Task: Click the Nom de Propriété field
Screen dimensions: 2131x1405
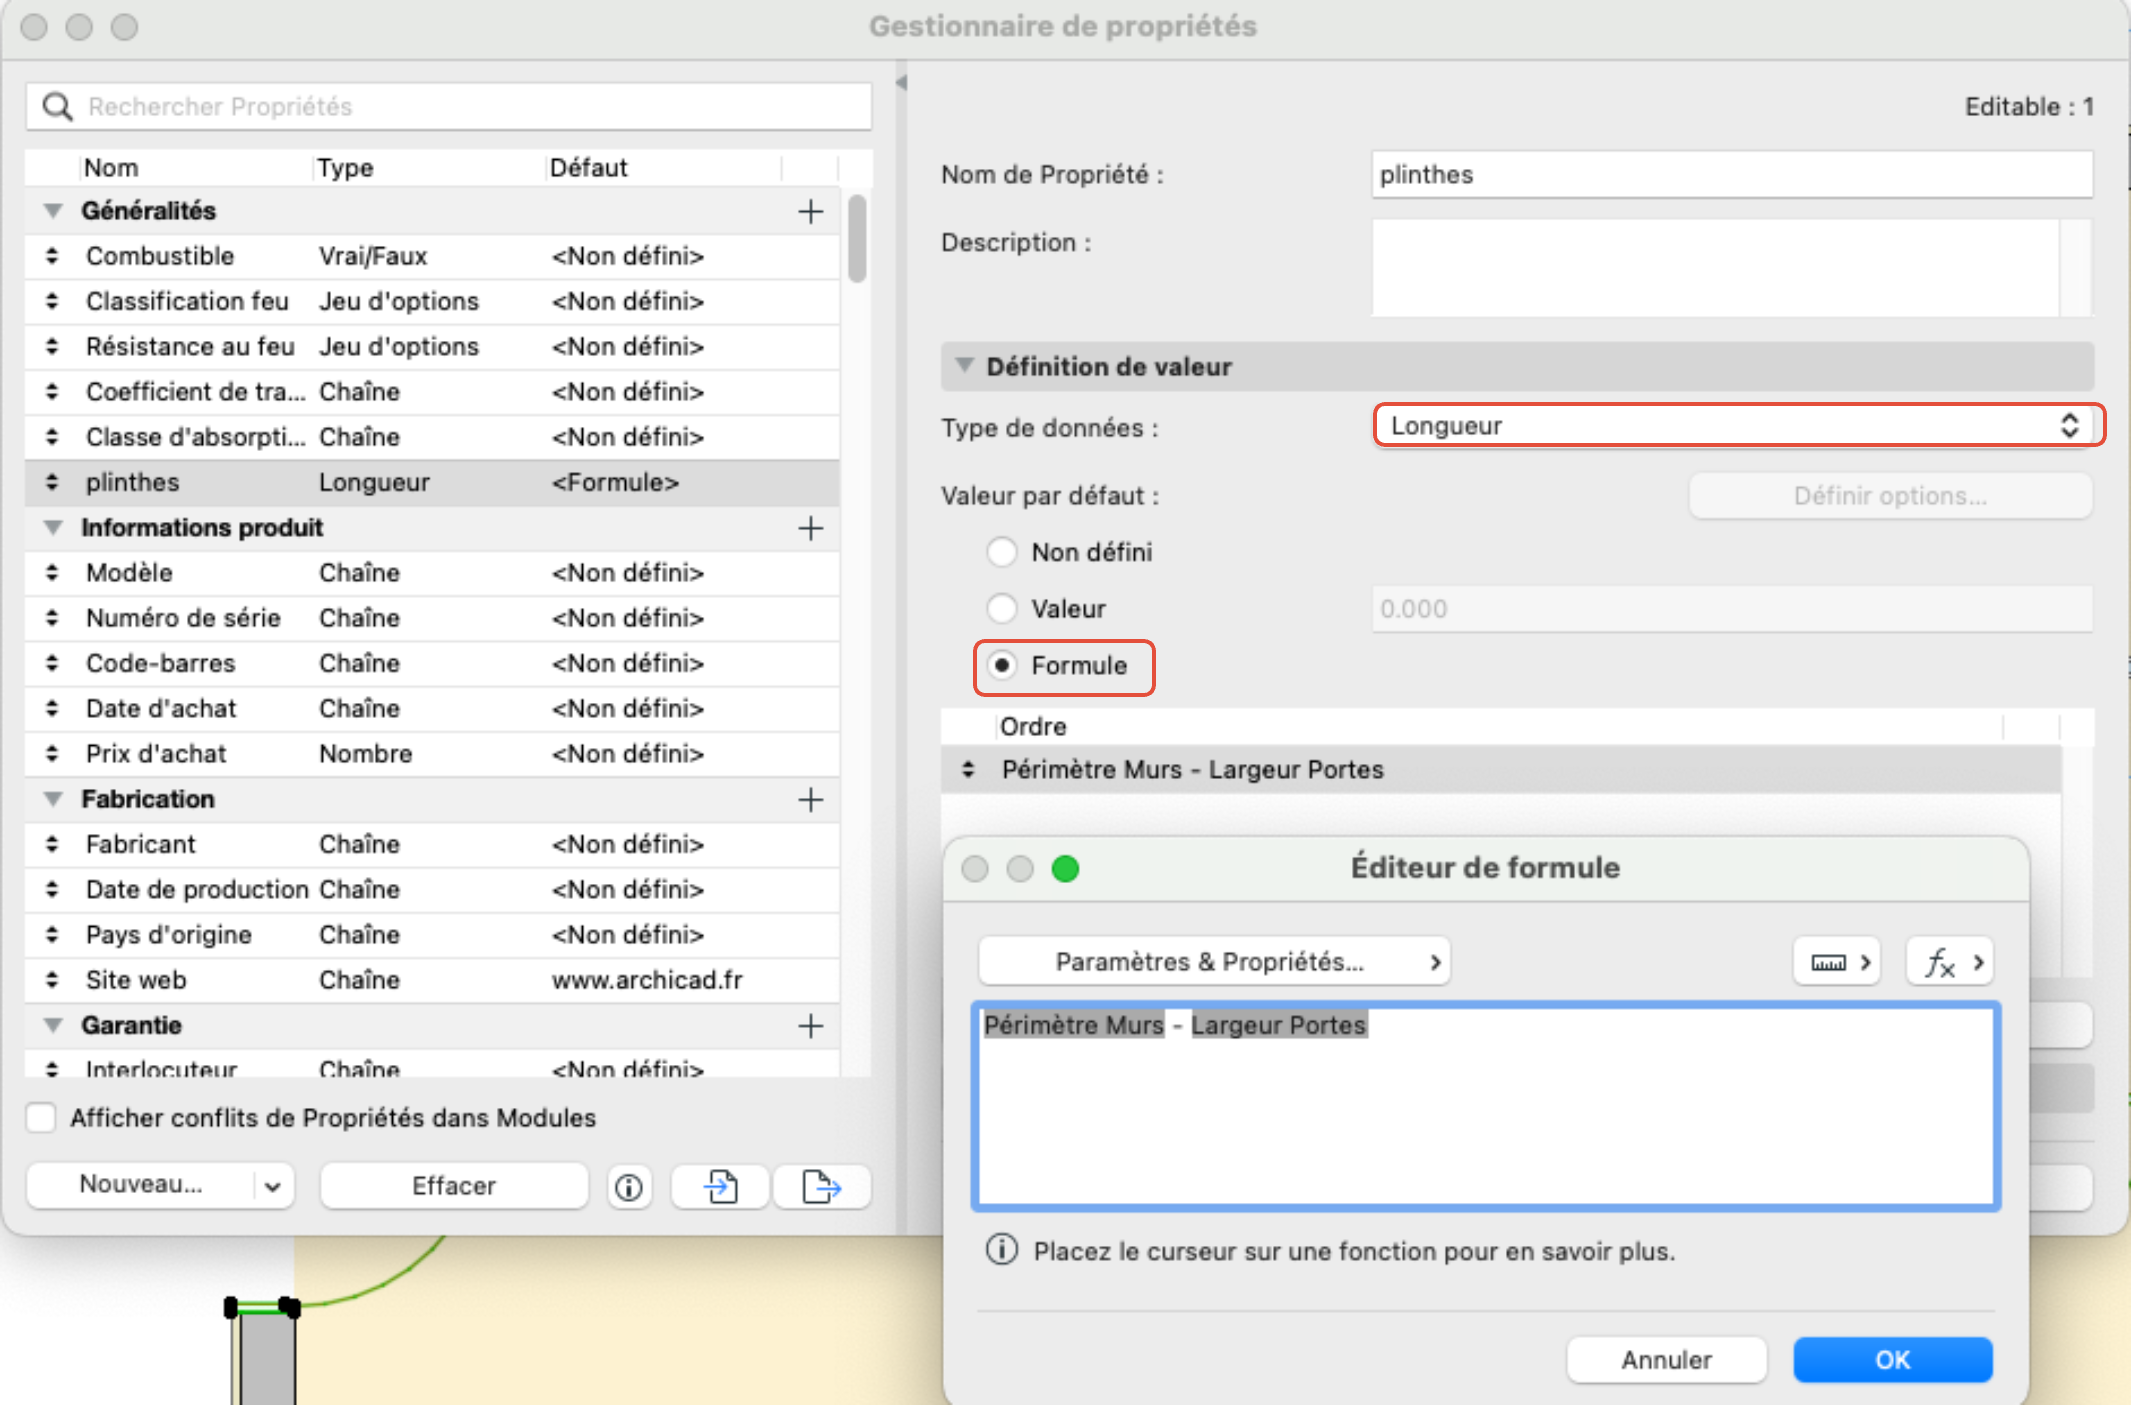Action: pyautogui.click(x=1732, y=175)
